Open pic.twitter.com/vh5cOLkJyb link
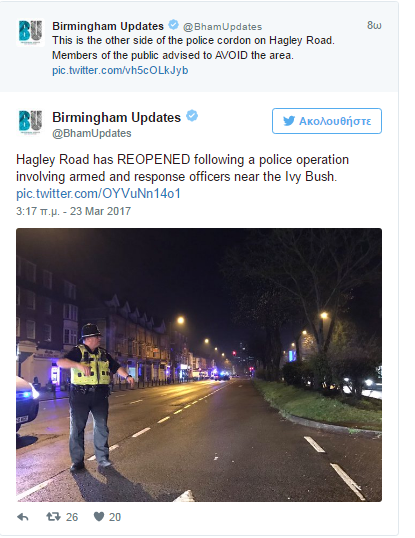 pyautogui.click(x=120, y=70)
